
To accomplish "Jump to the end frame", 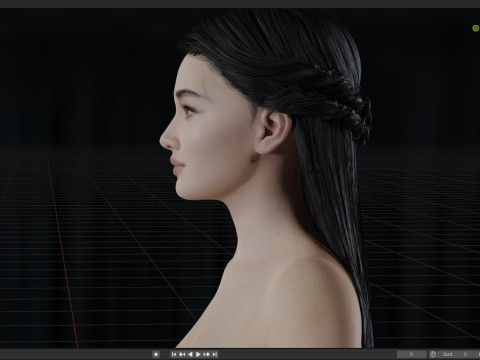I will tap(214, 354).
